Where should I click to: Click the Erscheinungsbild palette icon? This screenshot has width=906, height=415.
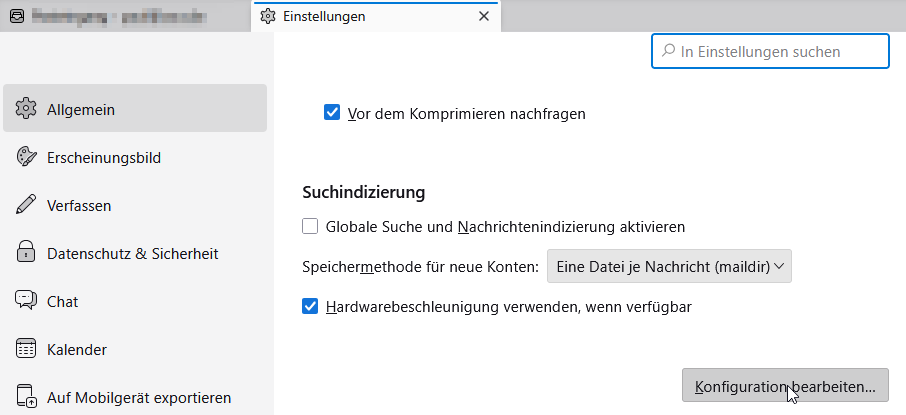point(27,157)
